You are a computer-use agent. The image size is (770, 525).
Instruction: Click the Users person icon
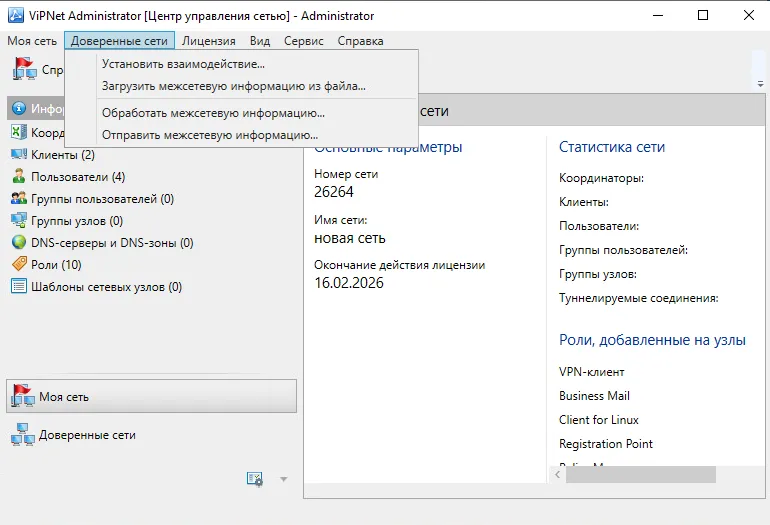[19, 176]
